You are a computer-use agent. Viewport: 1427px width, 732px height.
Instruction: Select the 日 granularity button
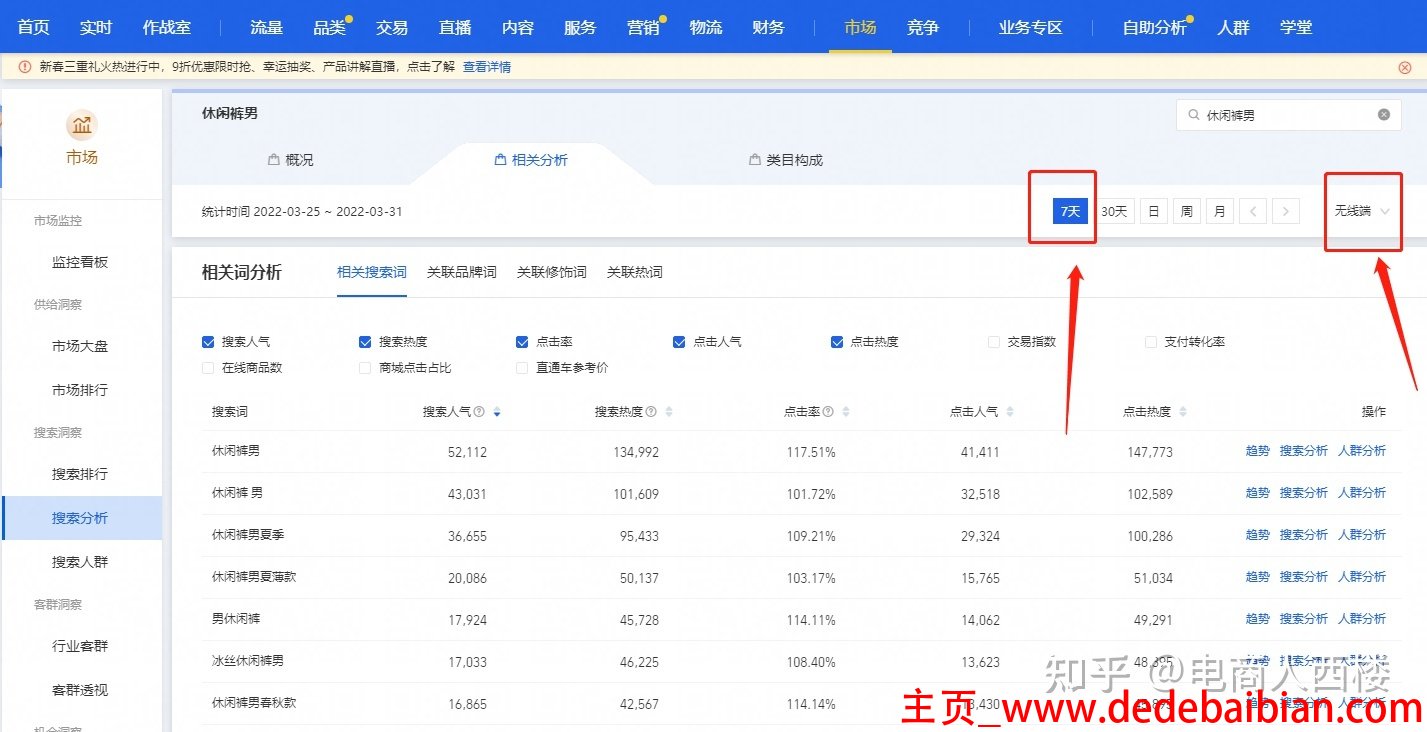[x=1153, y=211]
